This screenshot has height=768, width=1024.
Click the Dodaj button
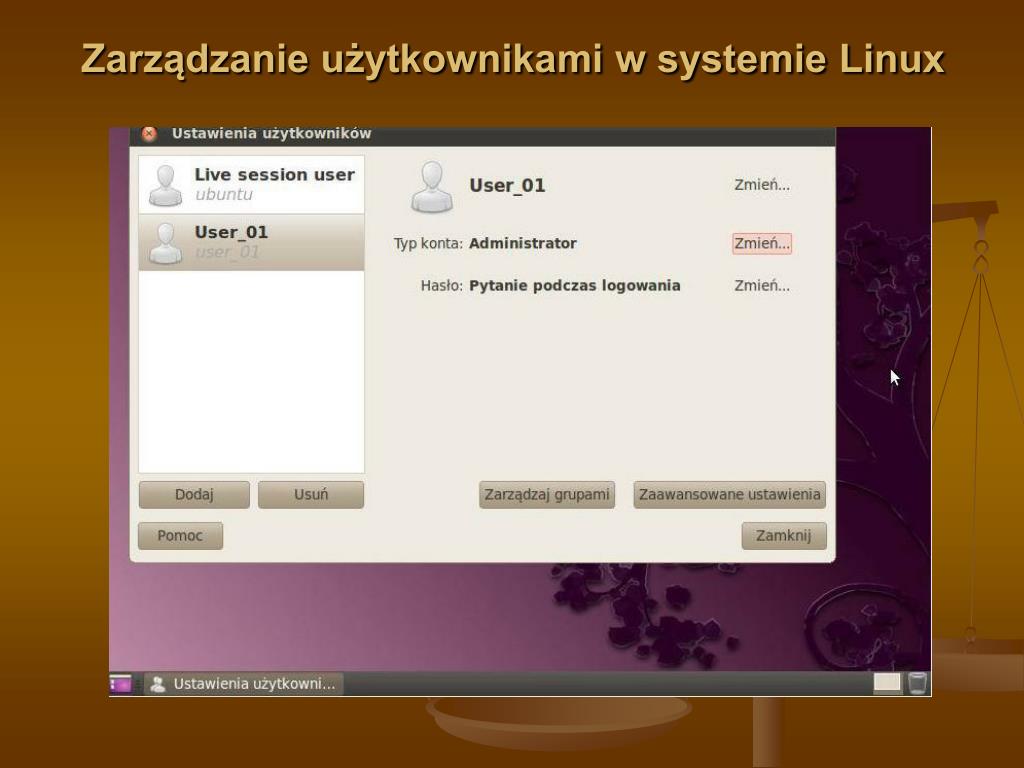click(x=194, y=494)
